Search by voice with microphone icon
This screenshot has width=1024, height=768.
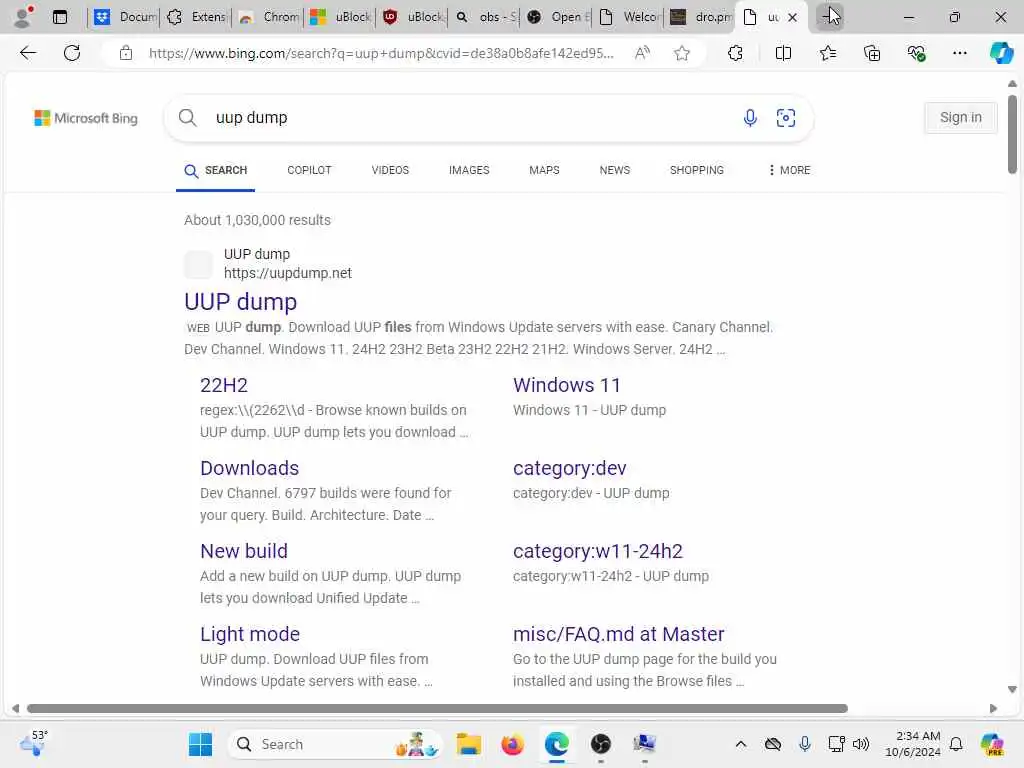pyautogui.click(x=750, y=118)
